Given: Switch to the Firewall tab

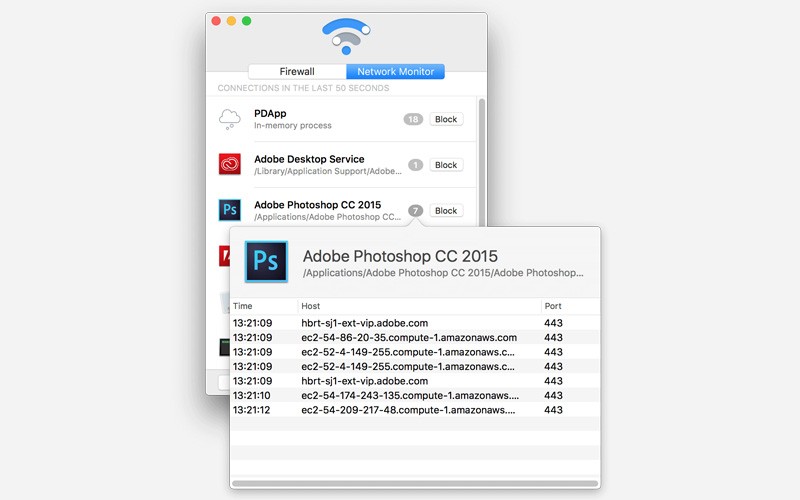Looking at the screenshot, I should [x=297, y=71].
